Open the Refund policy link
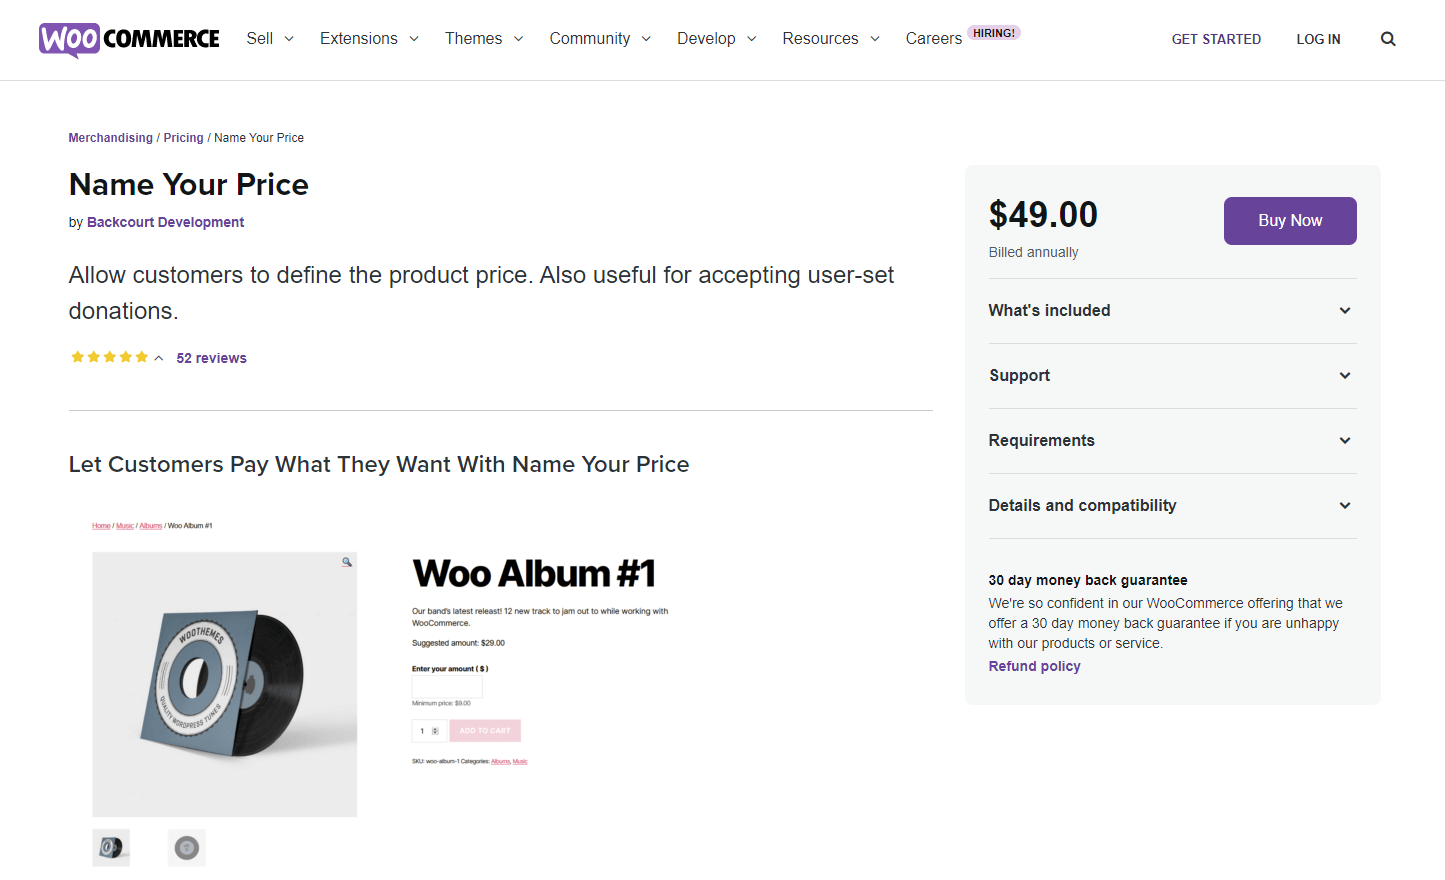This screenshot has width=1445, height=880. [1034, 666]
